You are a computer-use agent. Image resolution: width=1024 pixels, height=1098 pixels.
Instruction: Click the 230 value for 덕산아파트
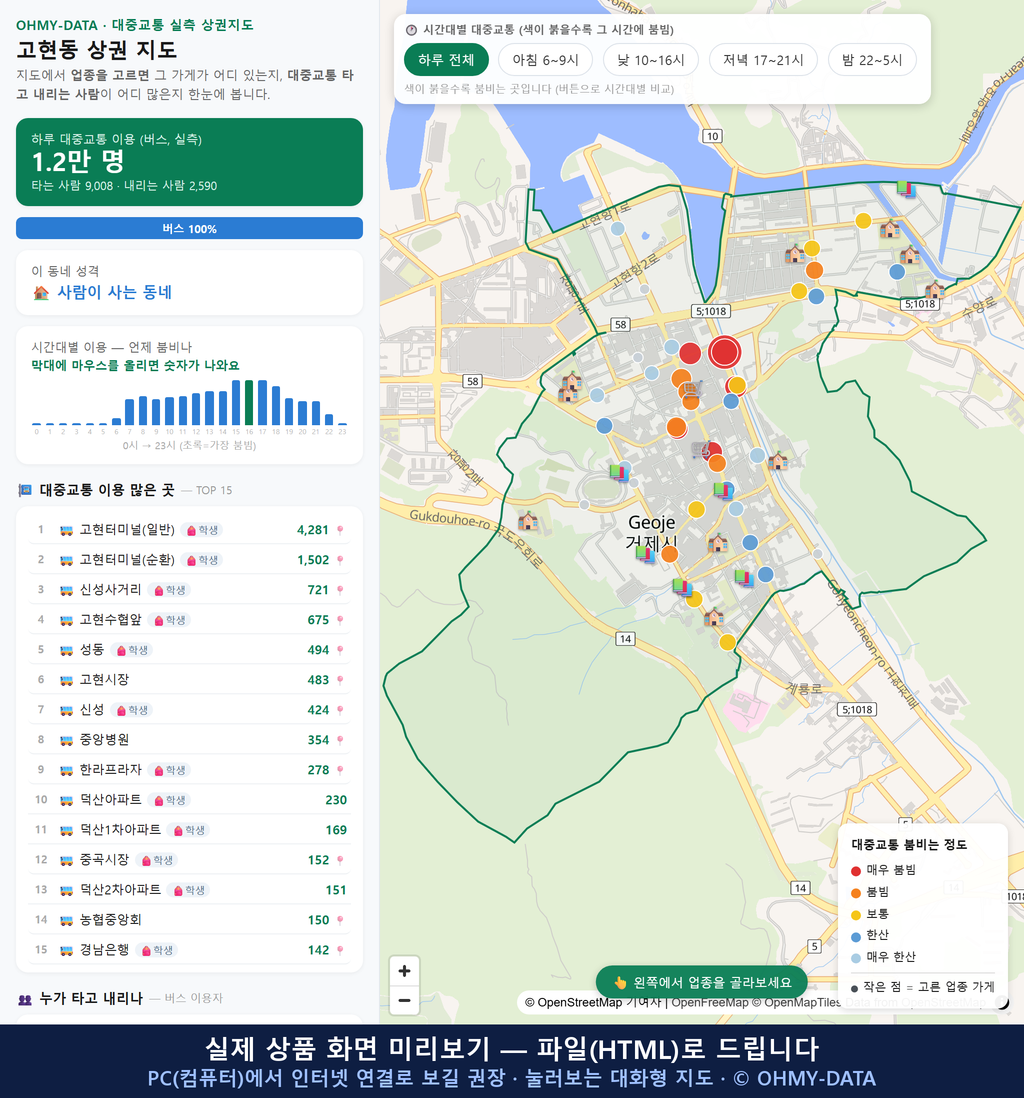336,800
